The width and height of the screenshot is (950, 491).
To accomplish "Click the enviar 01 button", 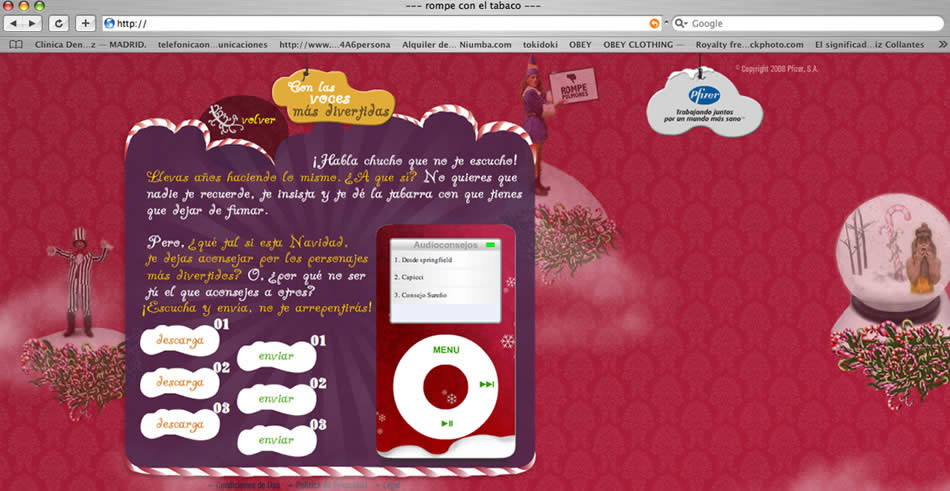I will [x=276, y=356].
